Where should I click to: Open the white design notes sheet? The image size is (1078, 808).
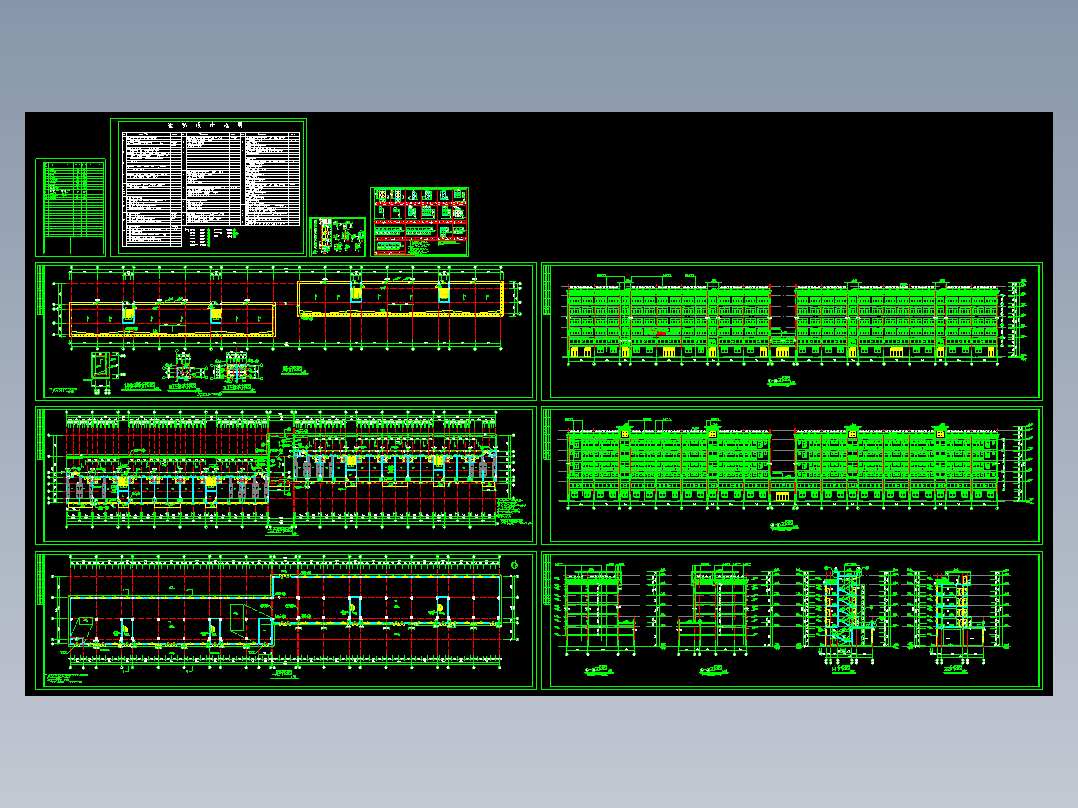(x=208, y=187)
